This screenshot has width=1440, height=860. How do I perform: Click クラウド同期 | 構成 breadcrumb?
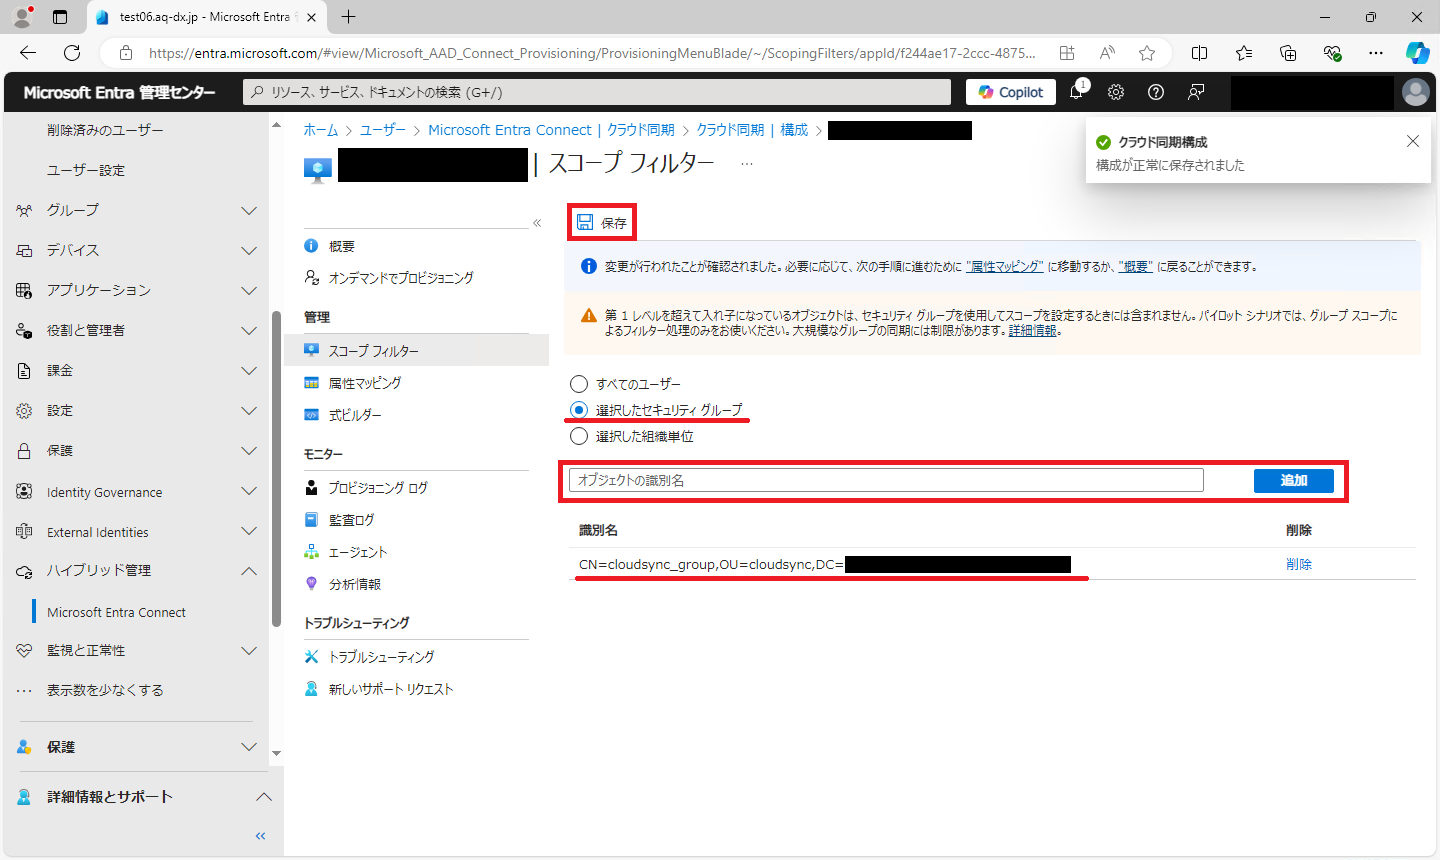click(x=752, y=130)
